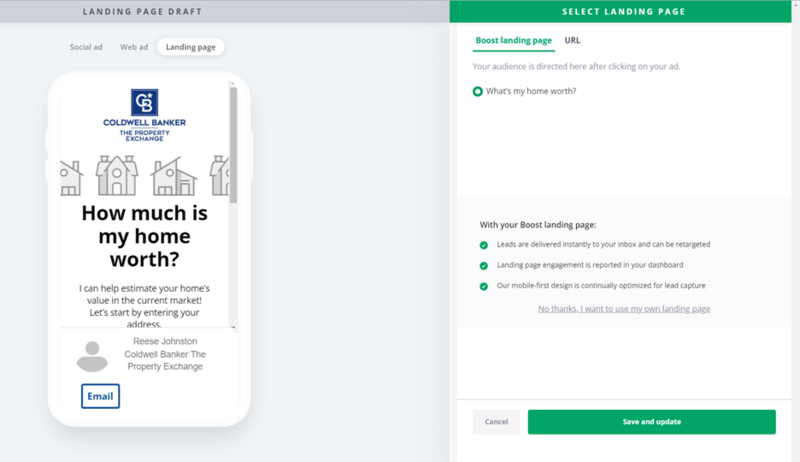Click the green checkmark beside Landing page engagement
Screen dimensions: 800x462
[484, 266]
